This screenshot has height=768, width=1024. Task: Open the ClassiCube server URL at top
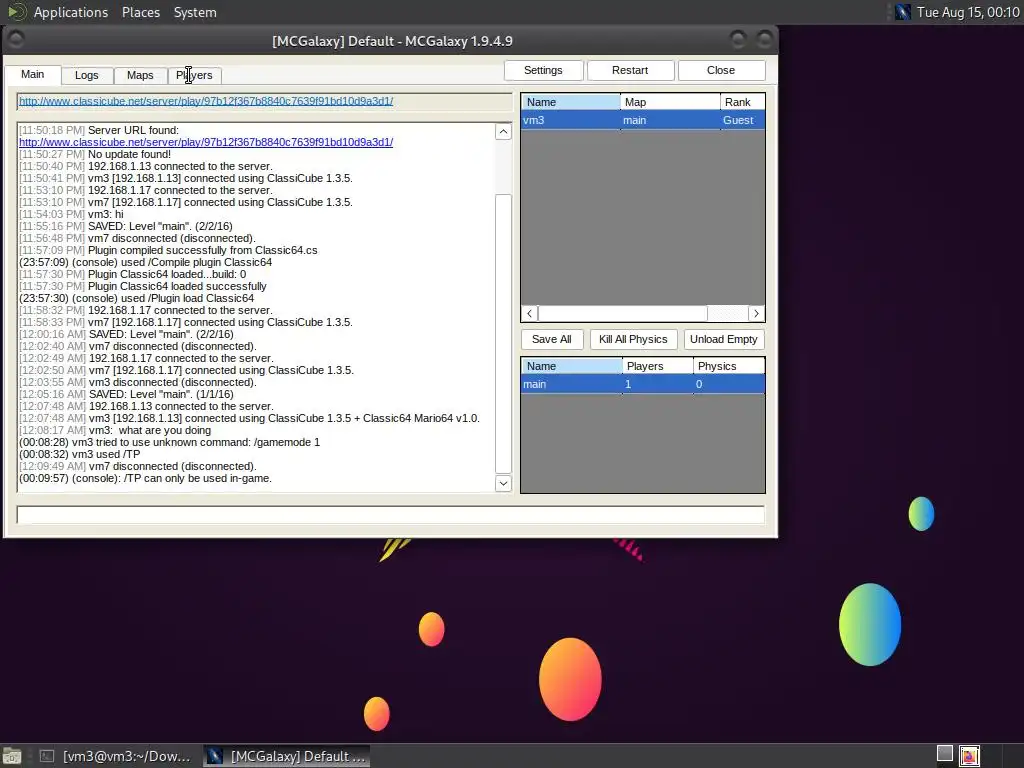point(206,101)
